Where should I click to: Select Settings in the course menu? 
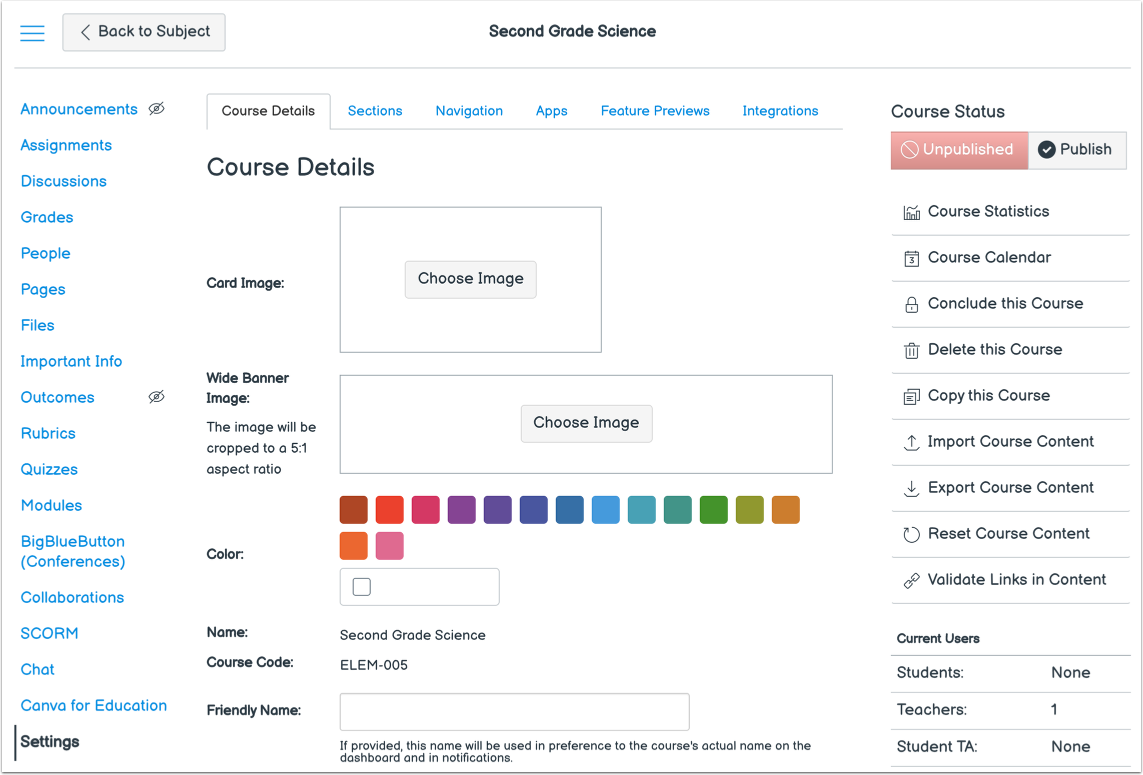point(50,741)
